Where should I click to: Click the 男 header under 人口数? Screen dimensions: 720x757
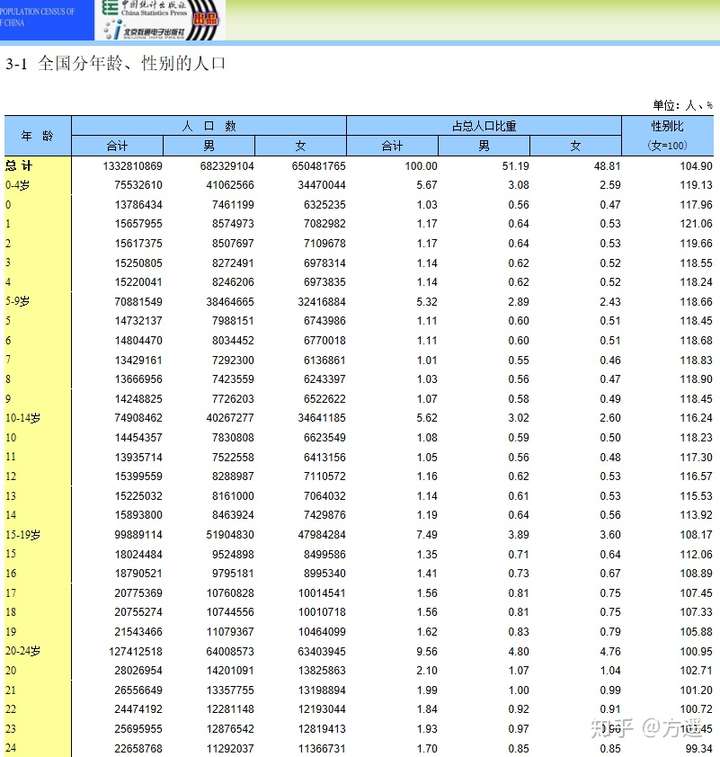coord(209,146)
